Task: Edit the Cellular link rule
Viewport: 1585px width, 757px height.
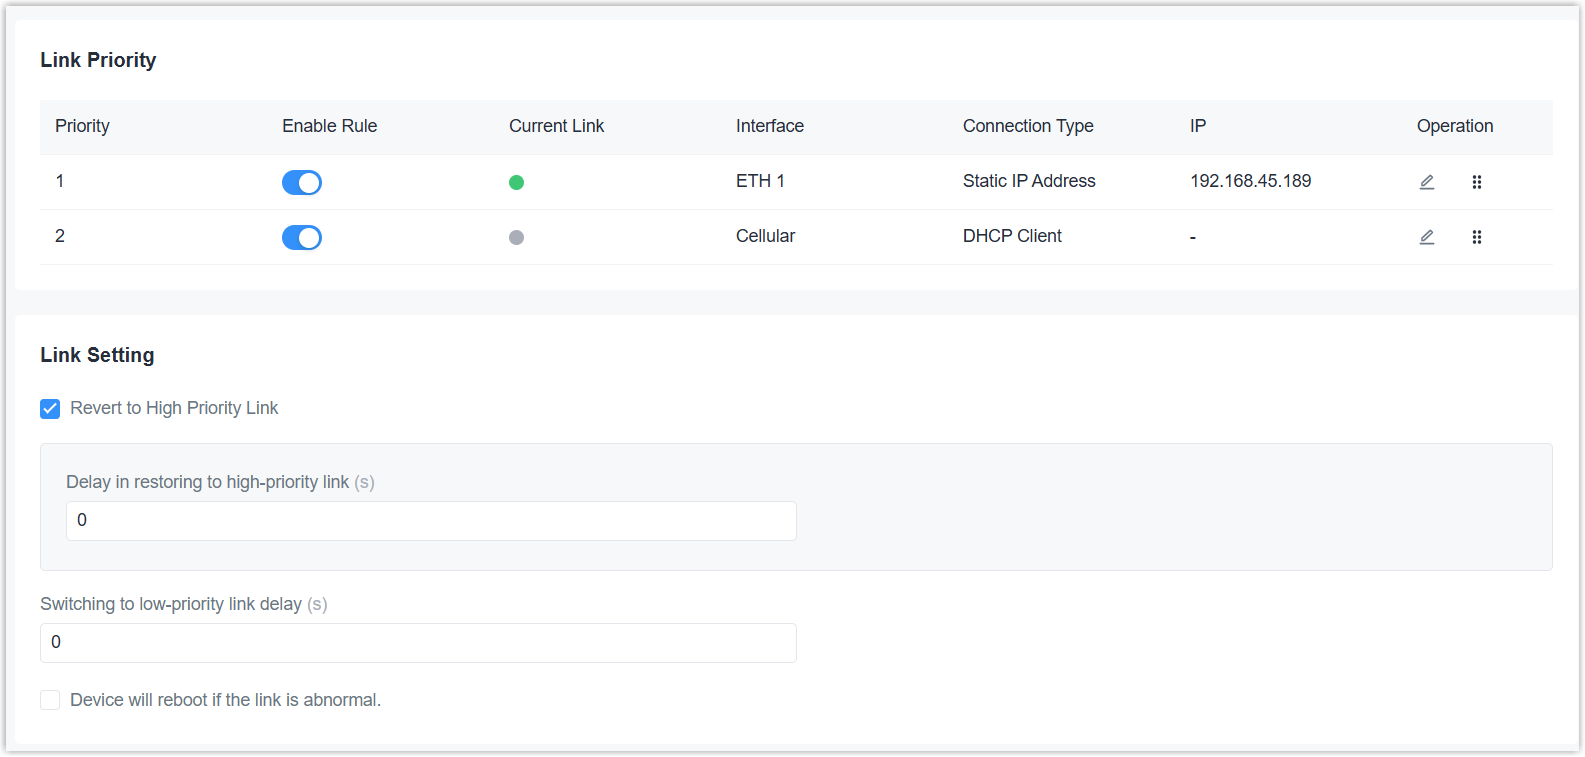Action: pos(1427,237)
